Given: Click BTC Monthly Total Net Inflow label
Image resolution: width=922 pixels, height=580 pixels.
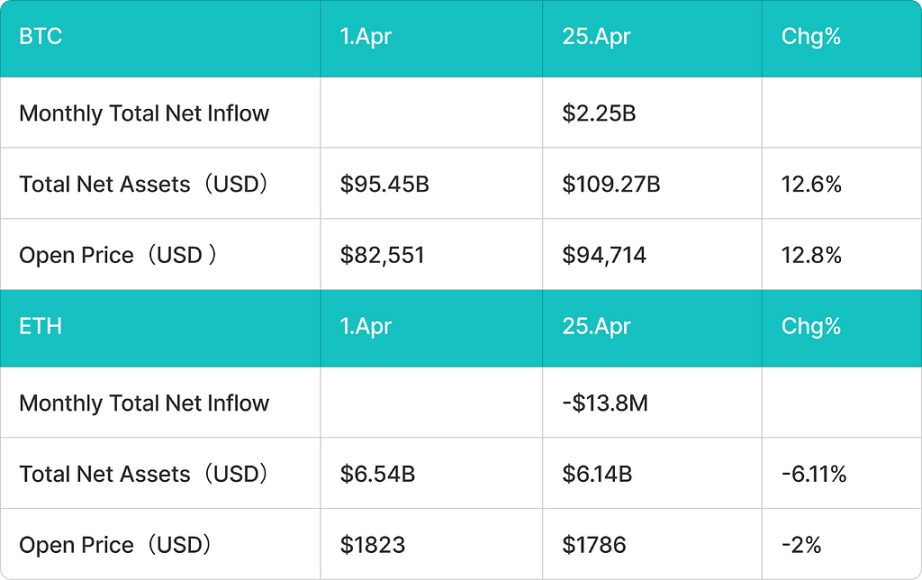Looking at the screenshot, I should pyautogui.click(x=144, y=114).
